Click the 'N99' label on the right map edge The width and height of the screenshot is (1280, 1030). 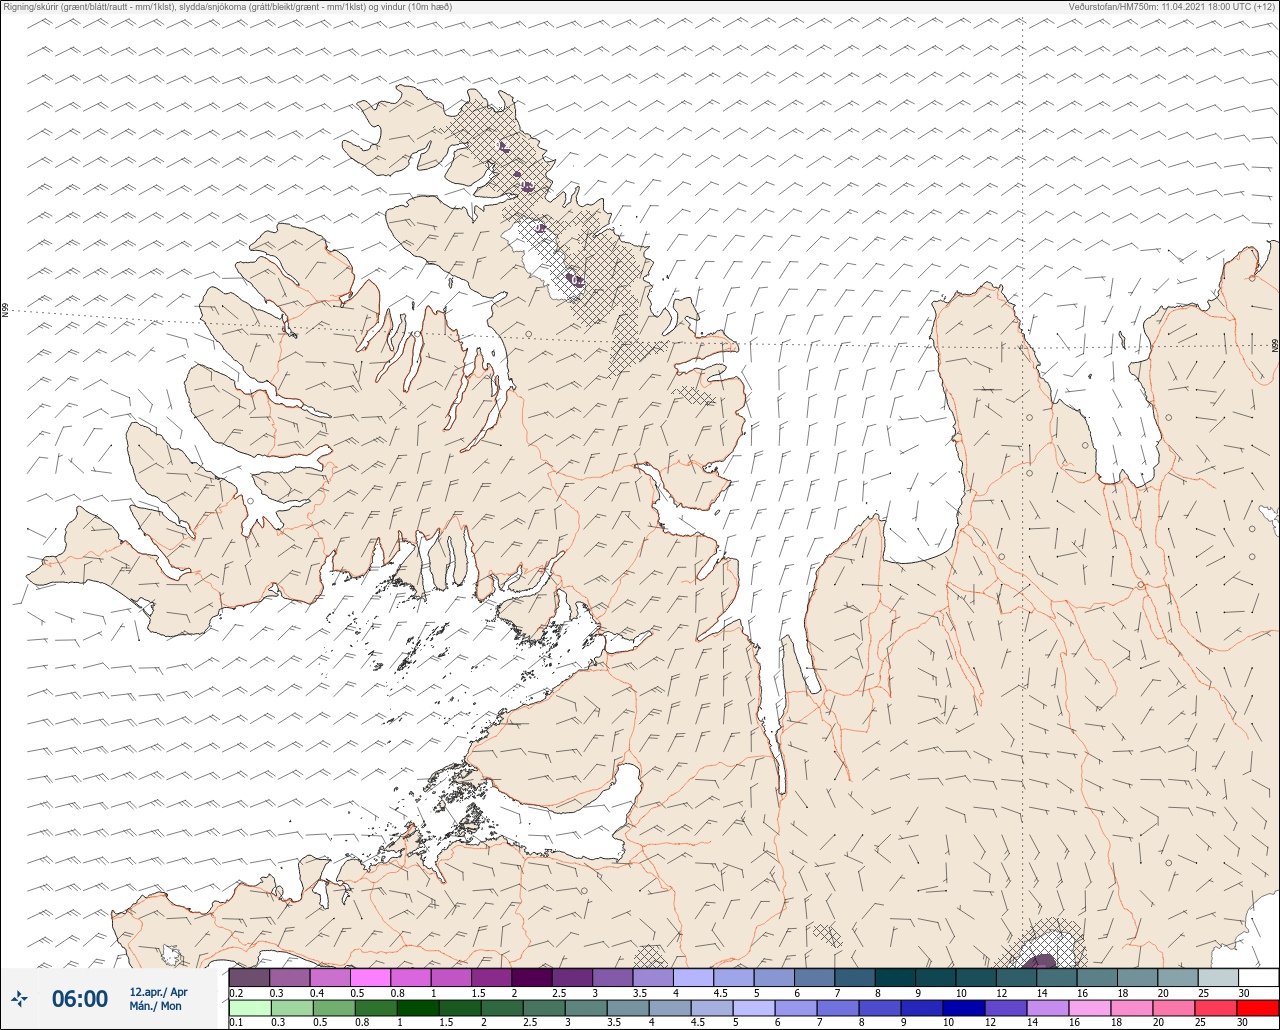pos(1275,346)
